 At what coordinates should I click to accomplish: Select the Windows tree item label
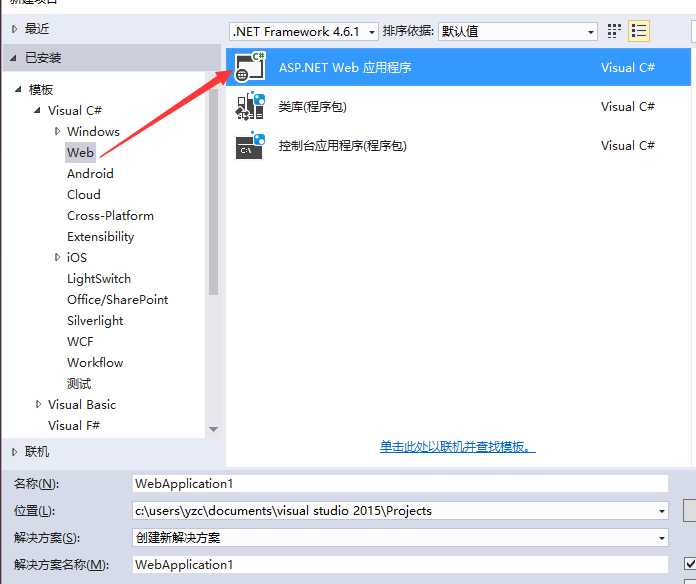click(93, 131)
